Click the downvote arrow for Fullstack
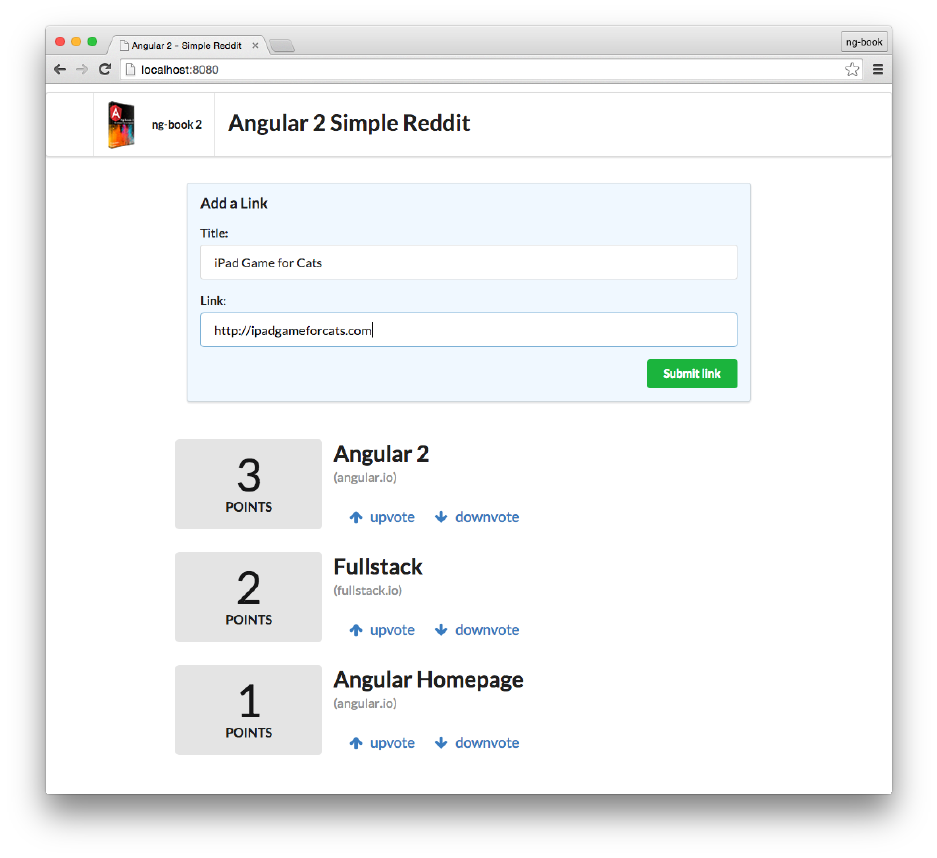 [x=441, y=631]
